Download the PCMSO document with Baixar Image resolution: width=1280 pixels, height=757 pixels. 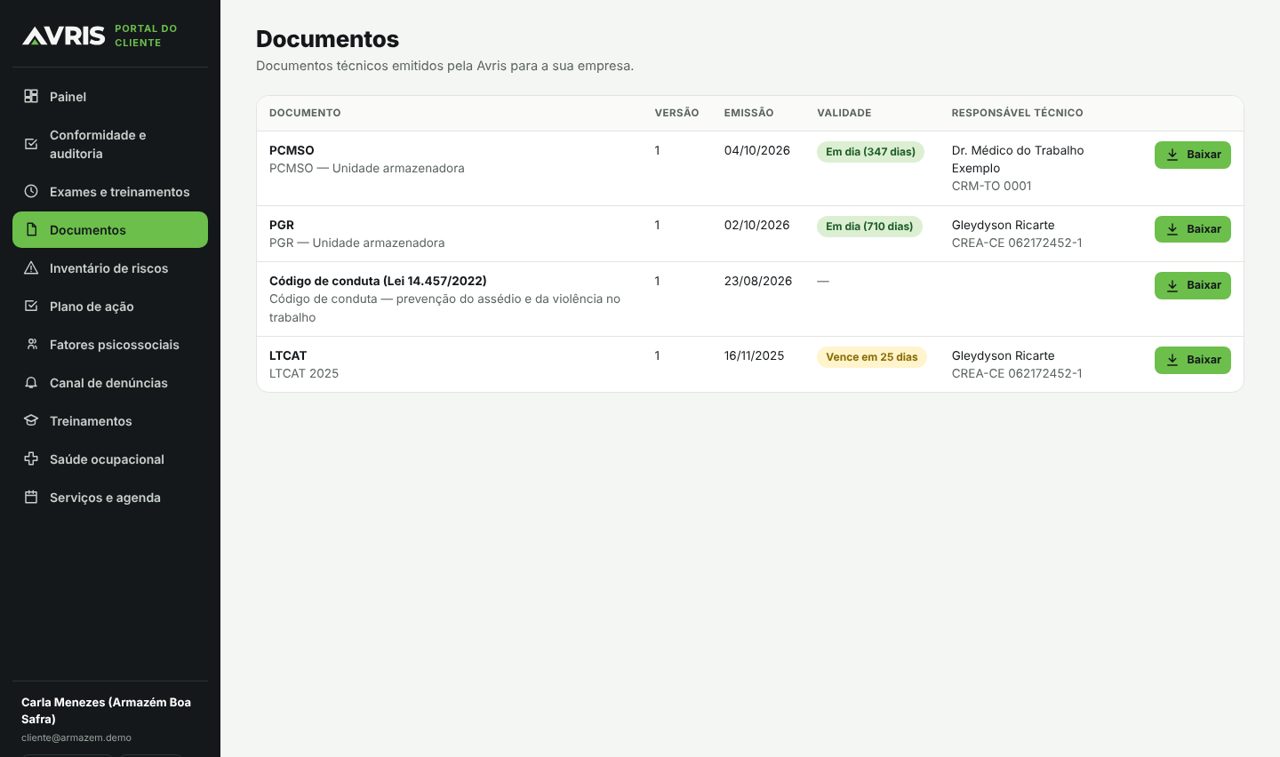point(1192,155)
